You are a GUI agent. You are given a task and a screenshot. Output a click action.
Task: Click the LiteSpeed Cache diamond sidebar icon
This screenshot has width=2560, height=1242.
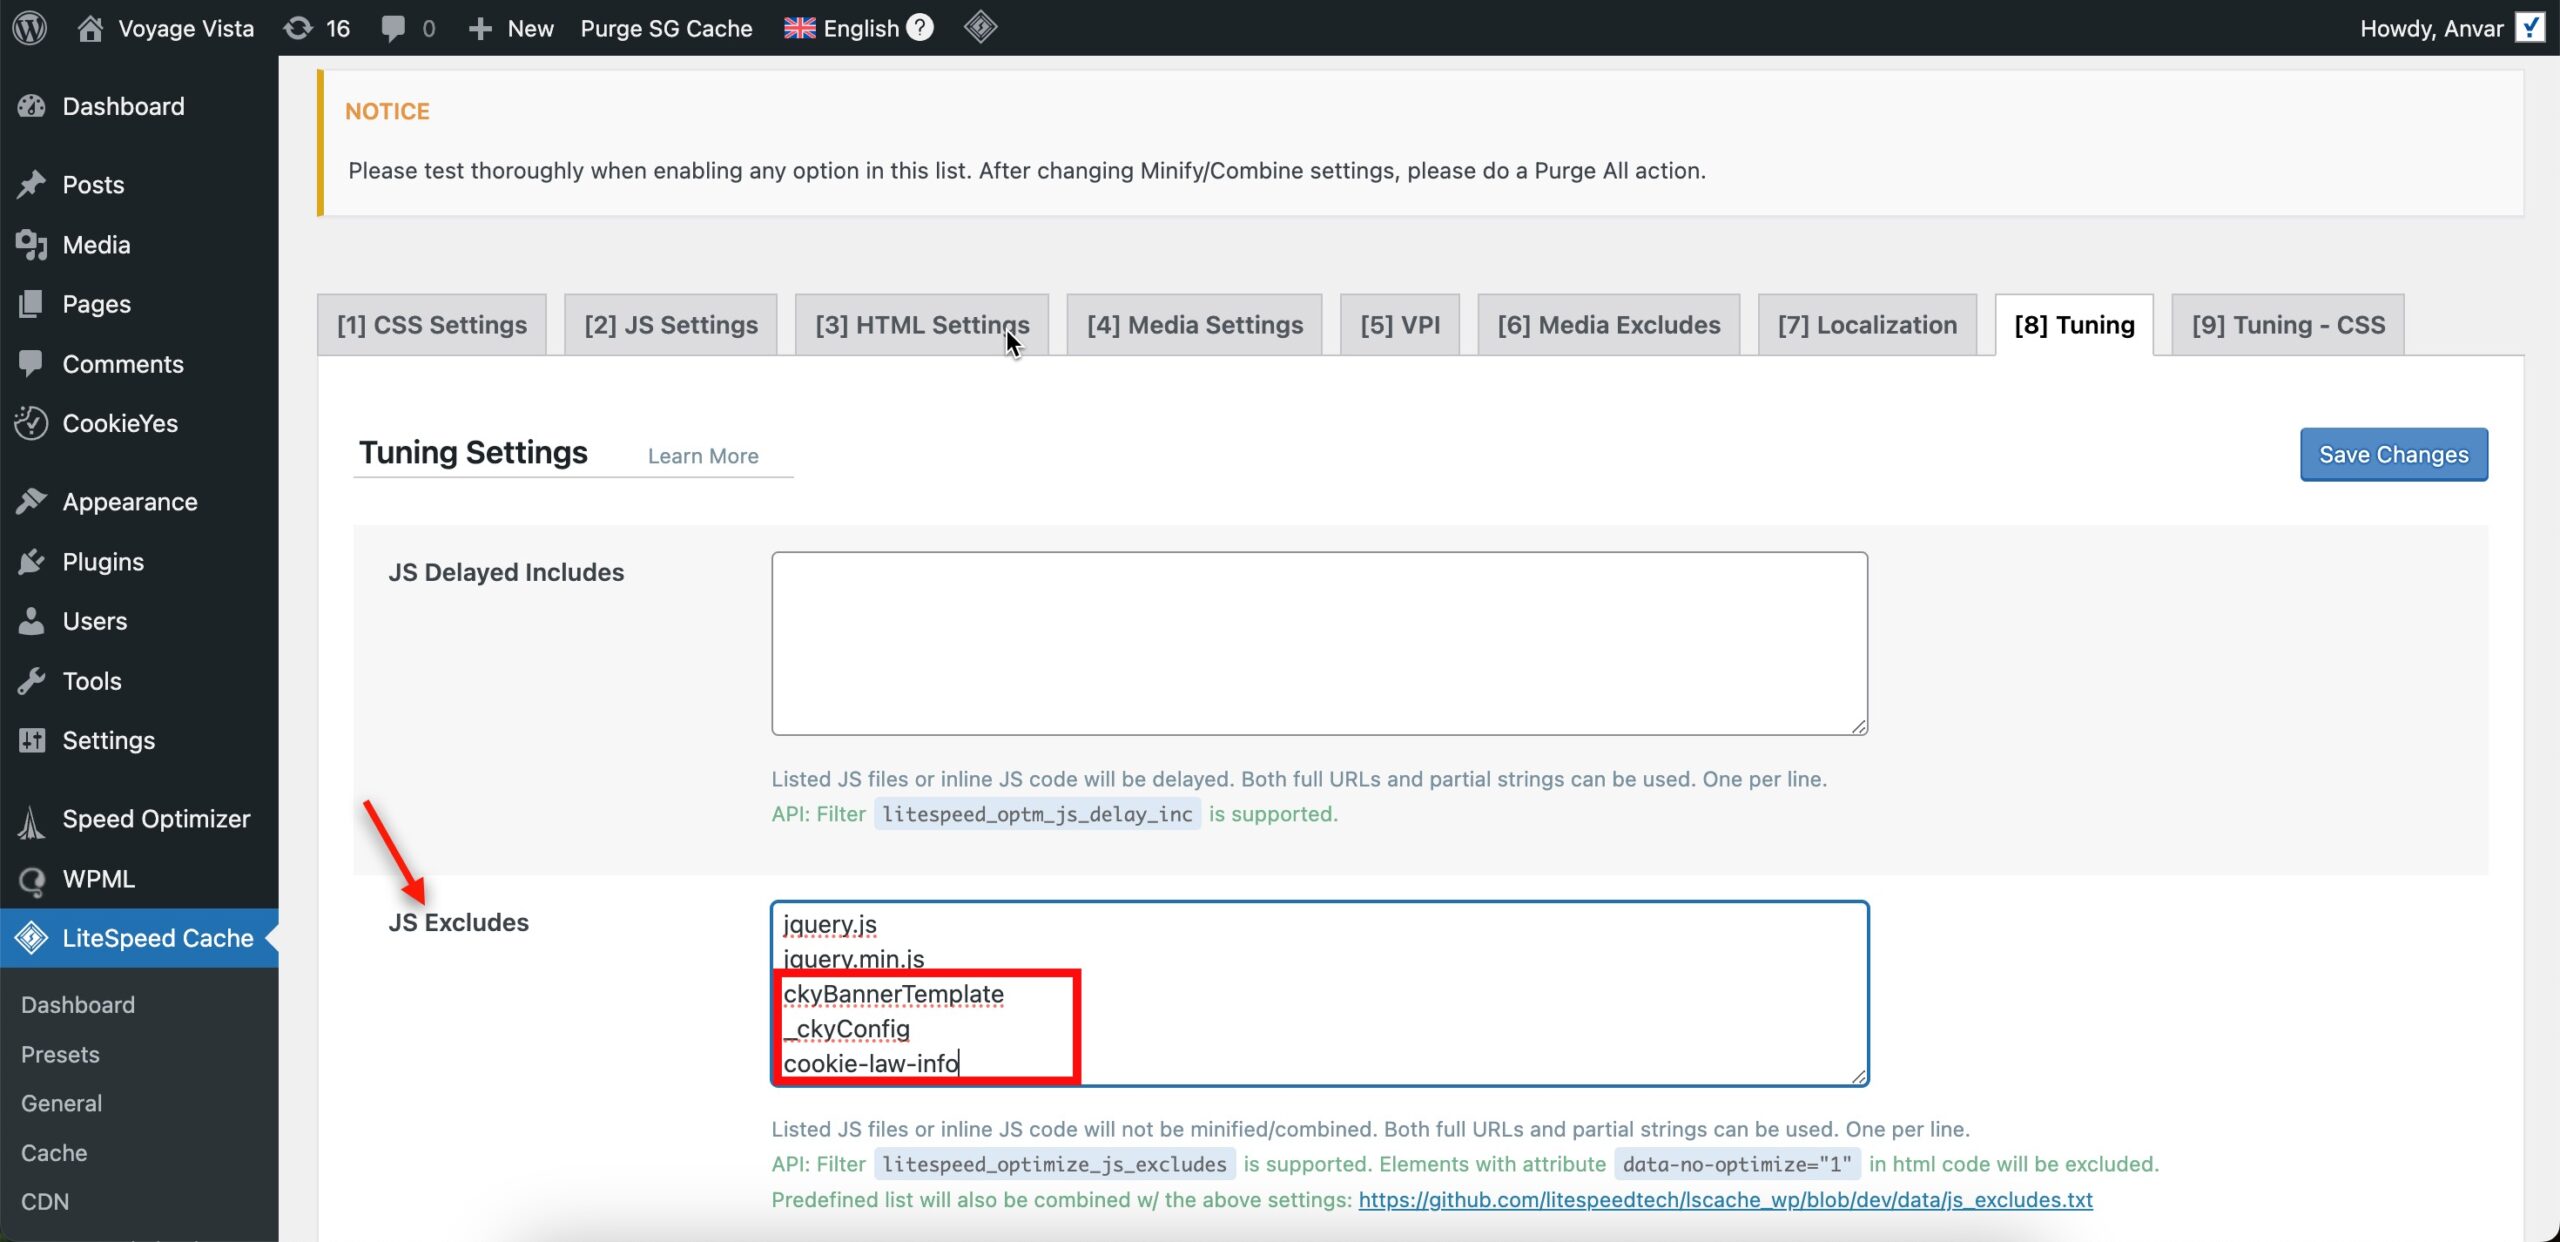coord(32,938)
